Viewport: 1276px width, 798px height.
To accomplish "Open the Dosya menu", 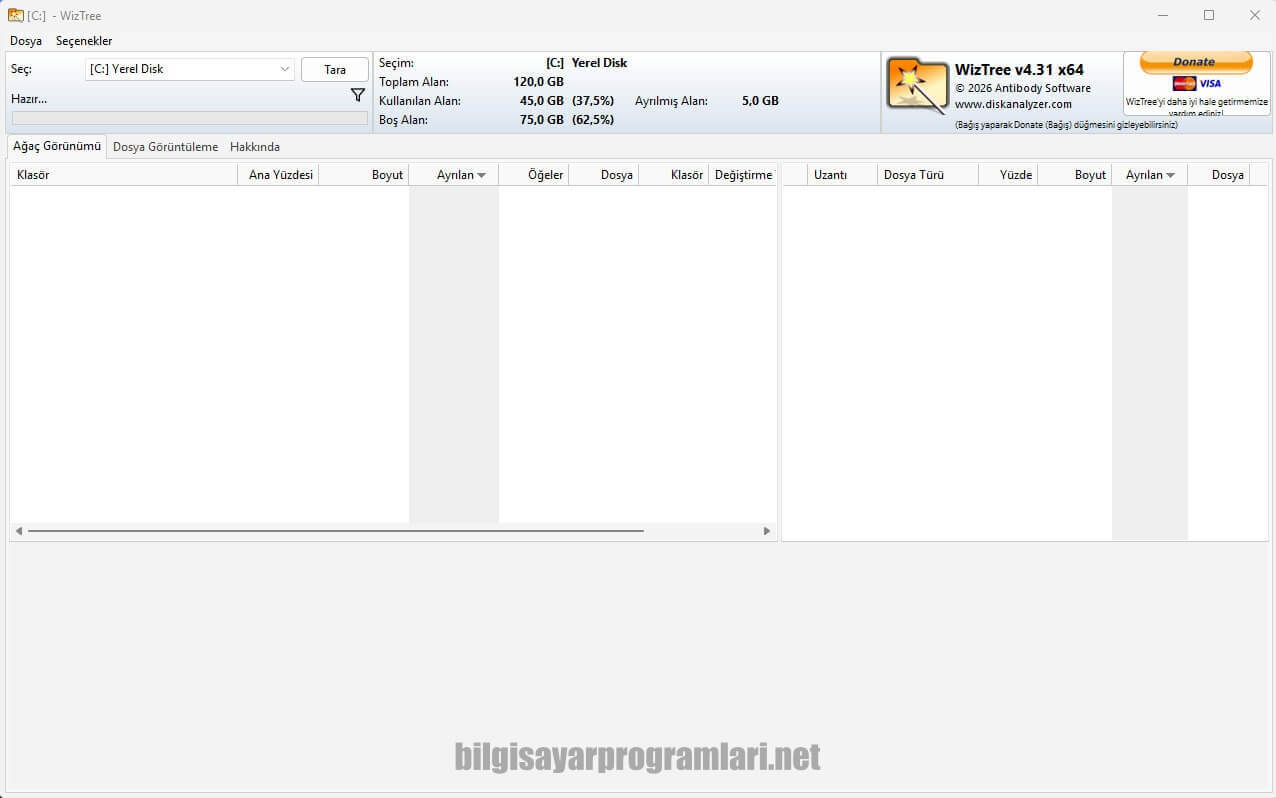I will (x=26, y=41).
